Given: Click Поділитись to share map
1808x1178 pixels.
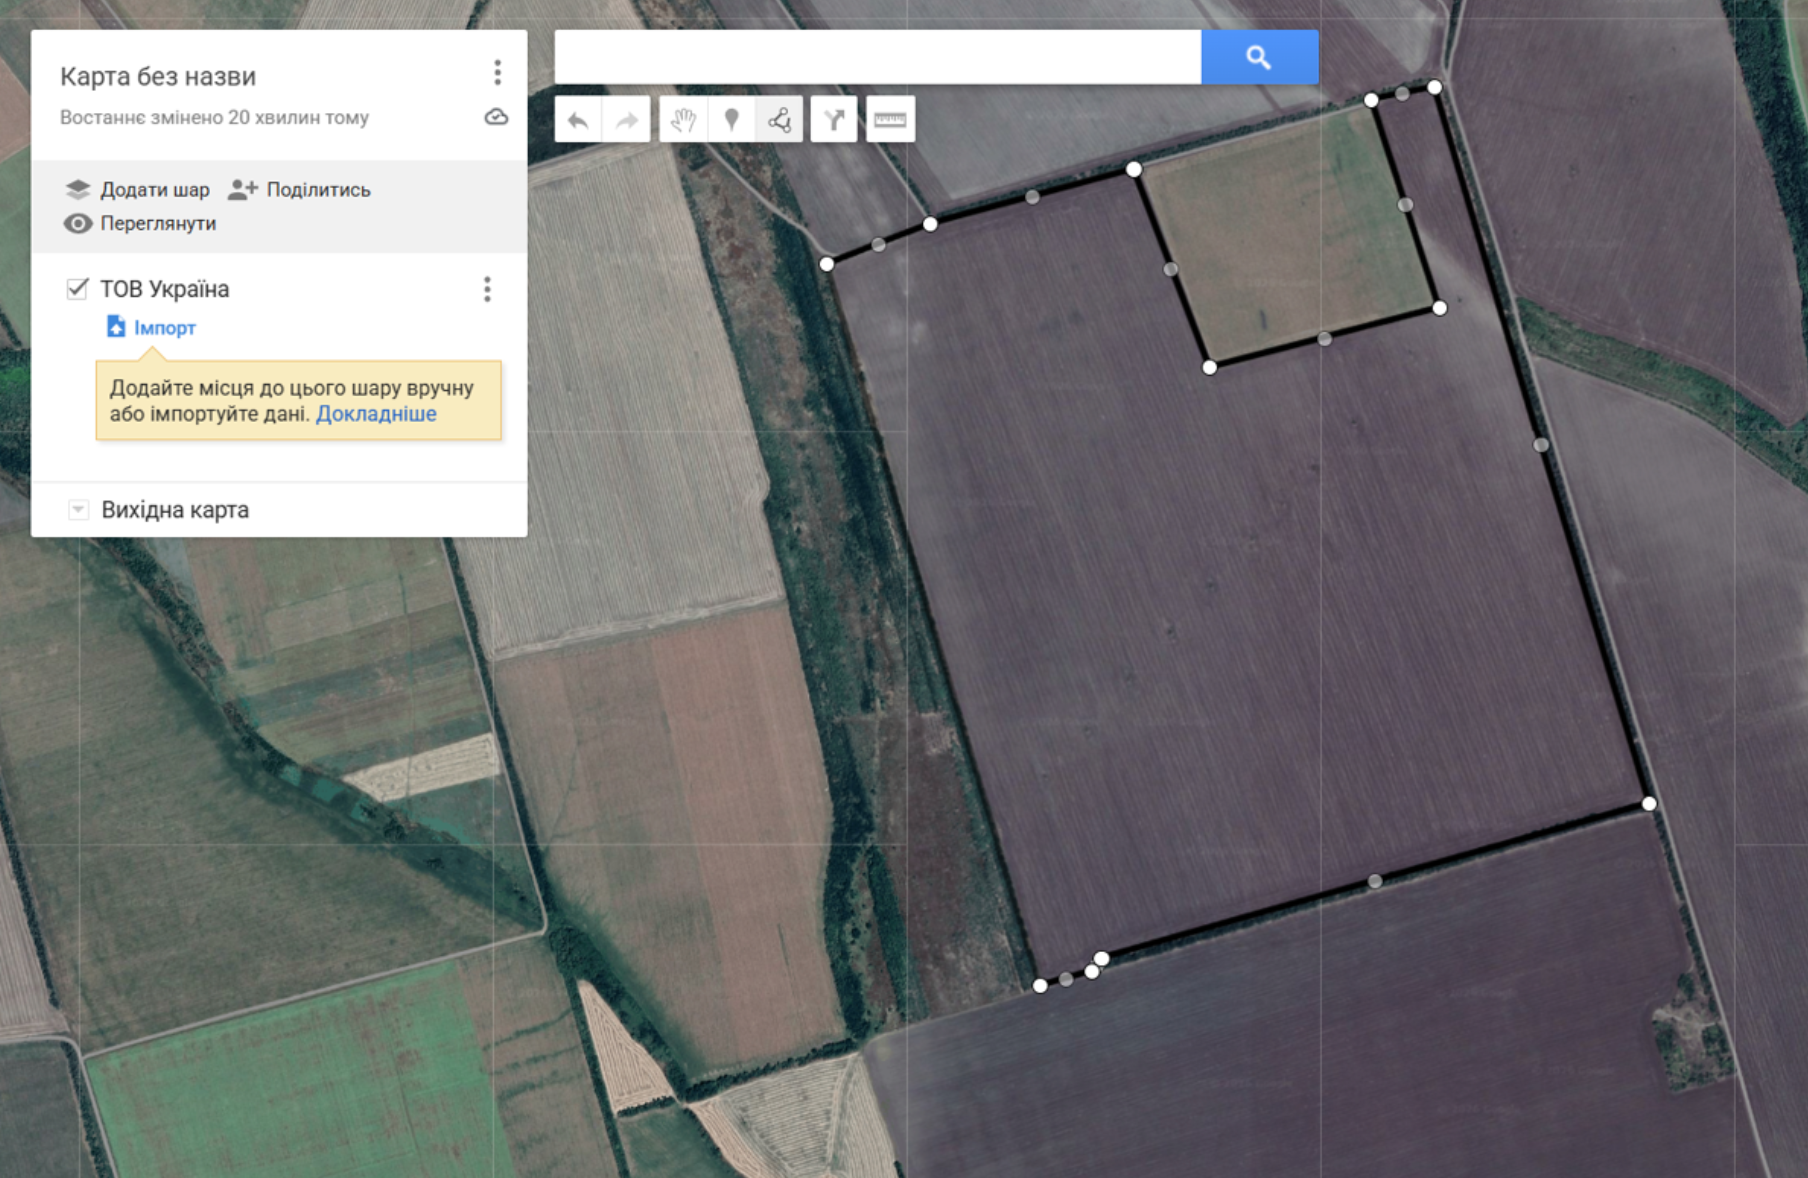Looking at the screenshot, I should click(300, 190).
